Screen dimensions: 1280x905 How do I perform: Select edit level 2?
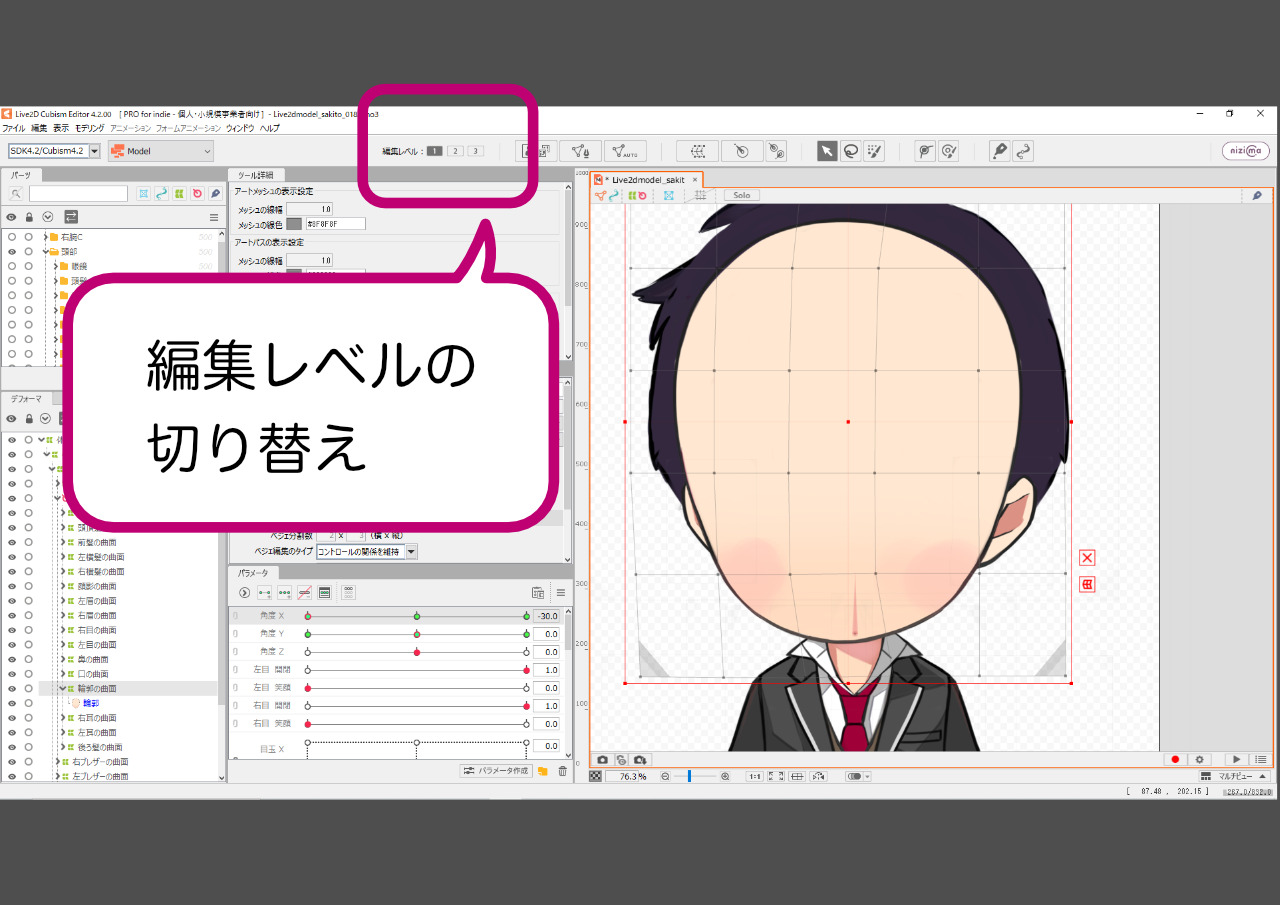click(x=455, y=151)
